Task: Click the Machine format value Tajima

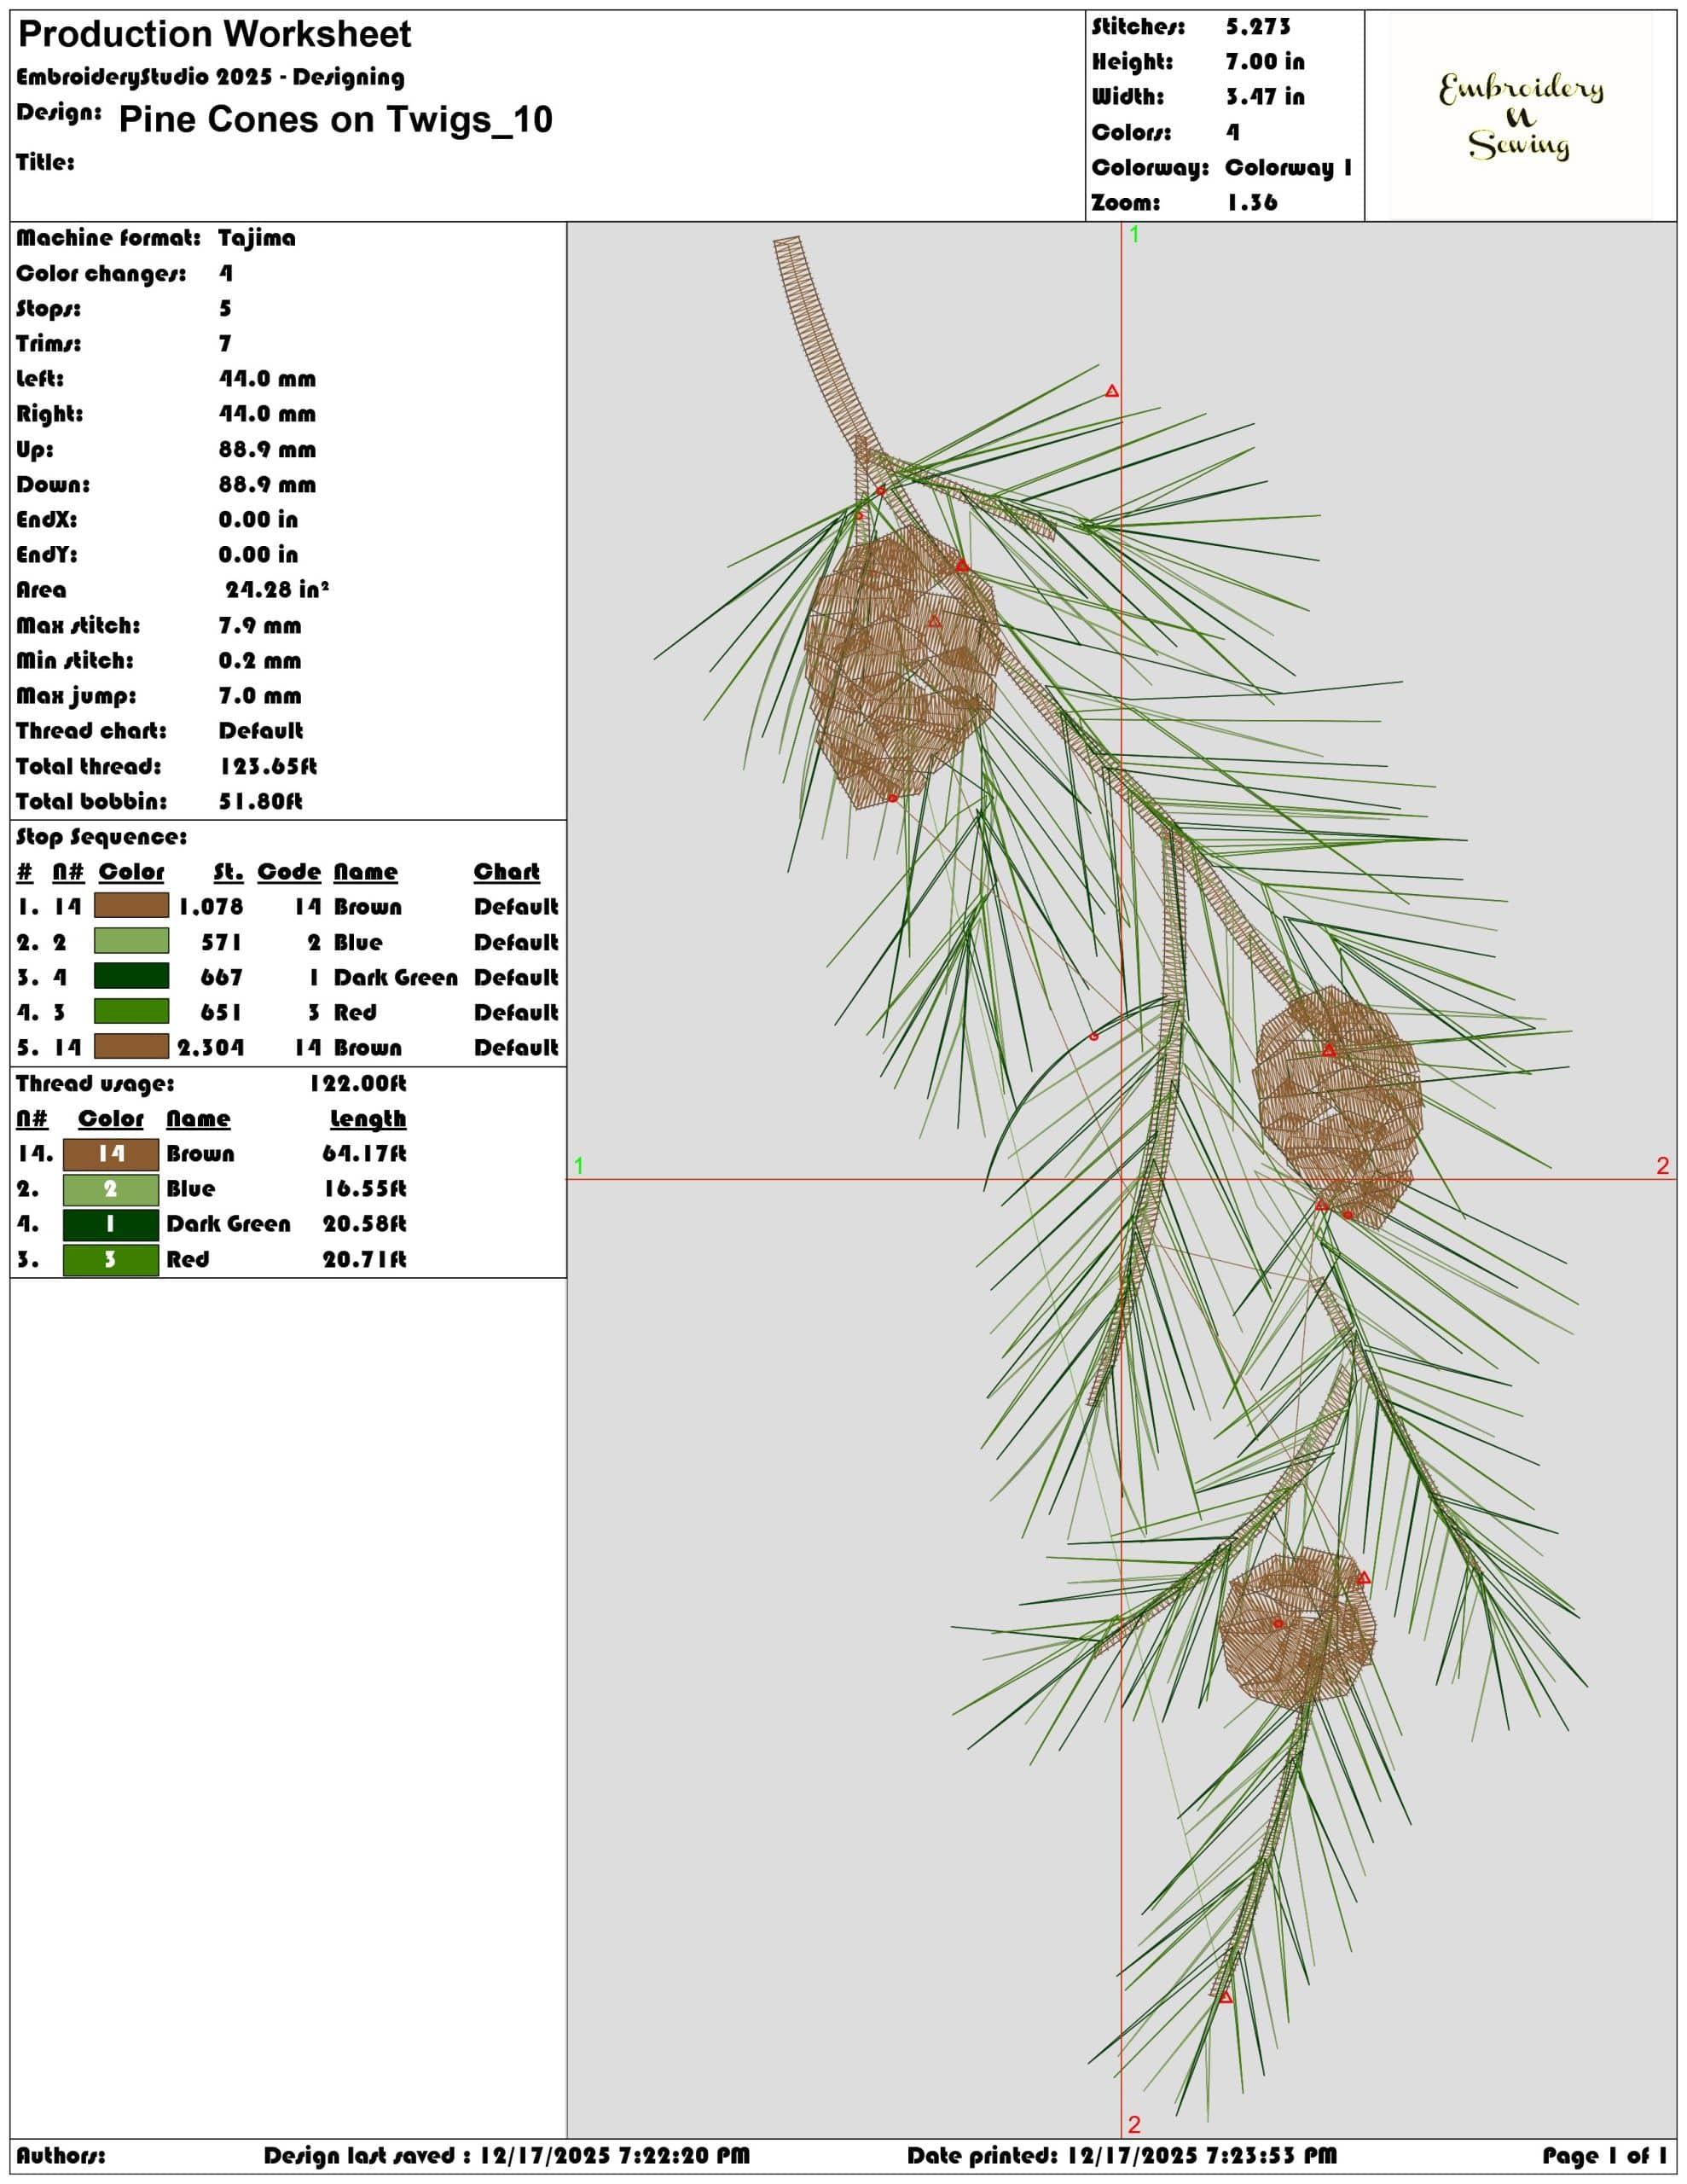Action: 257,238
